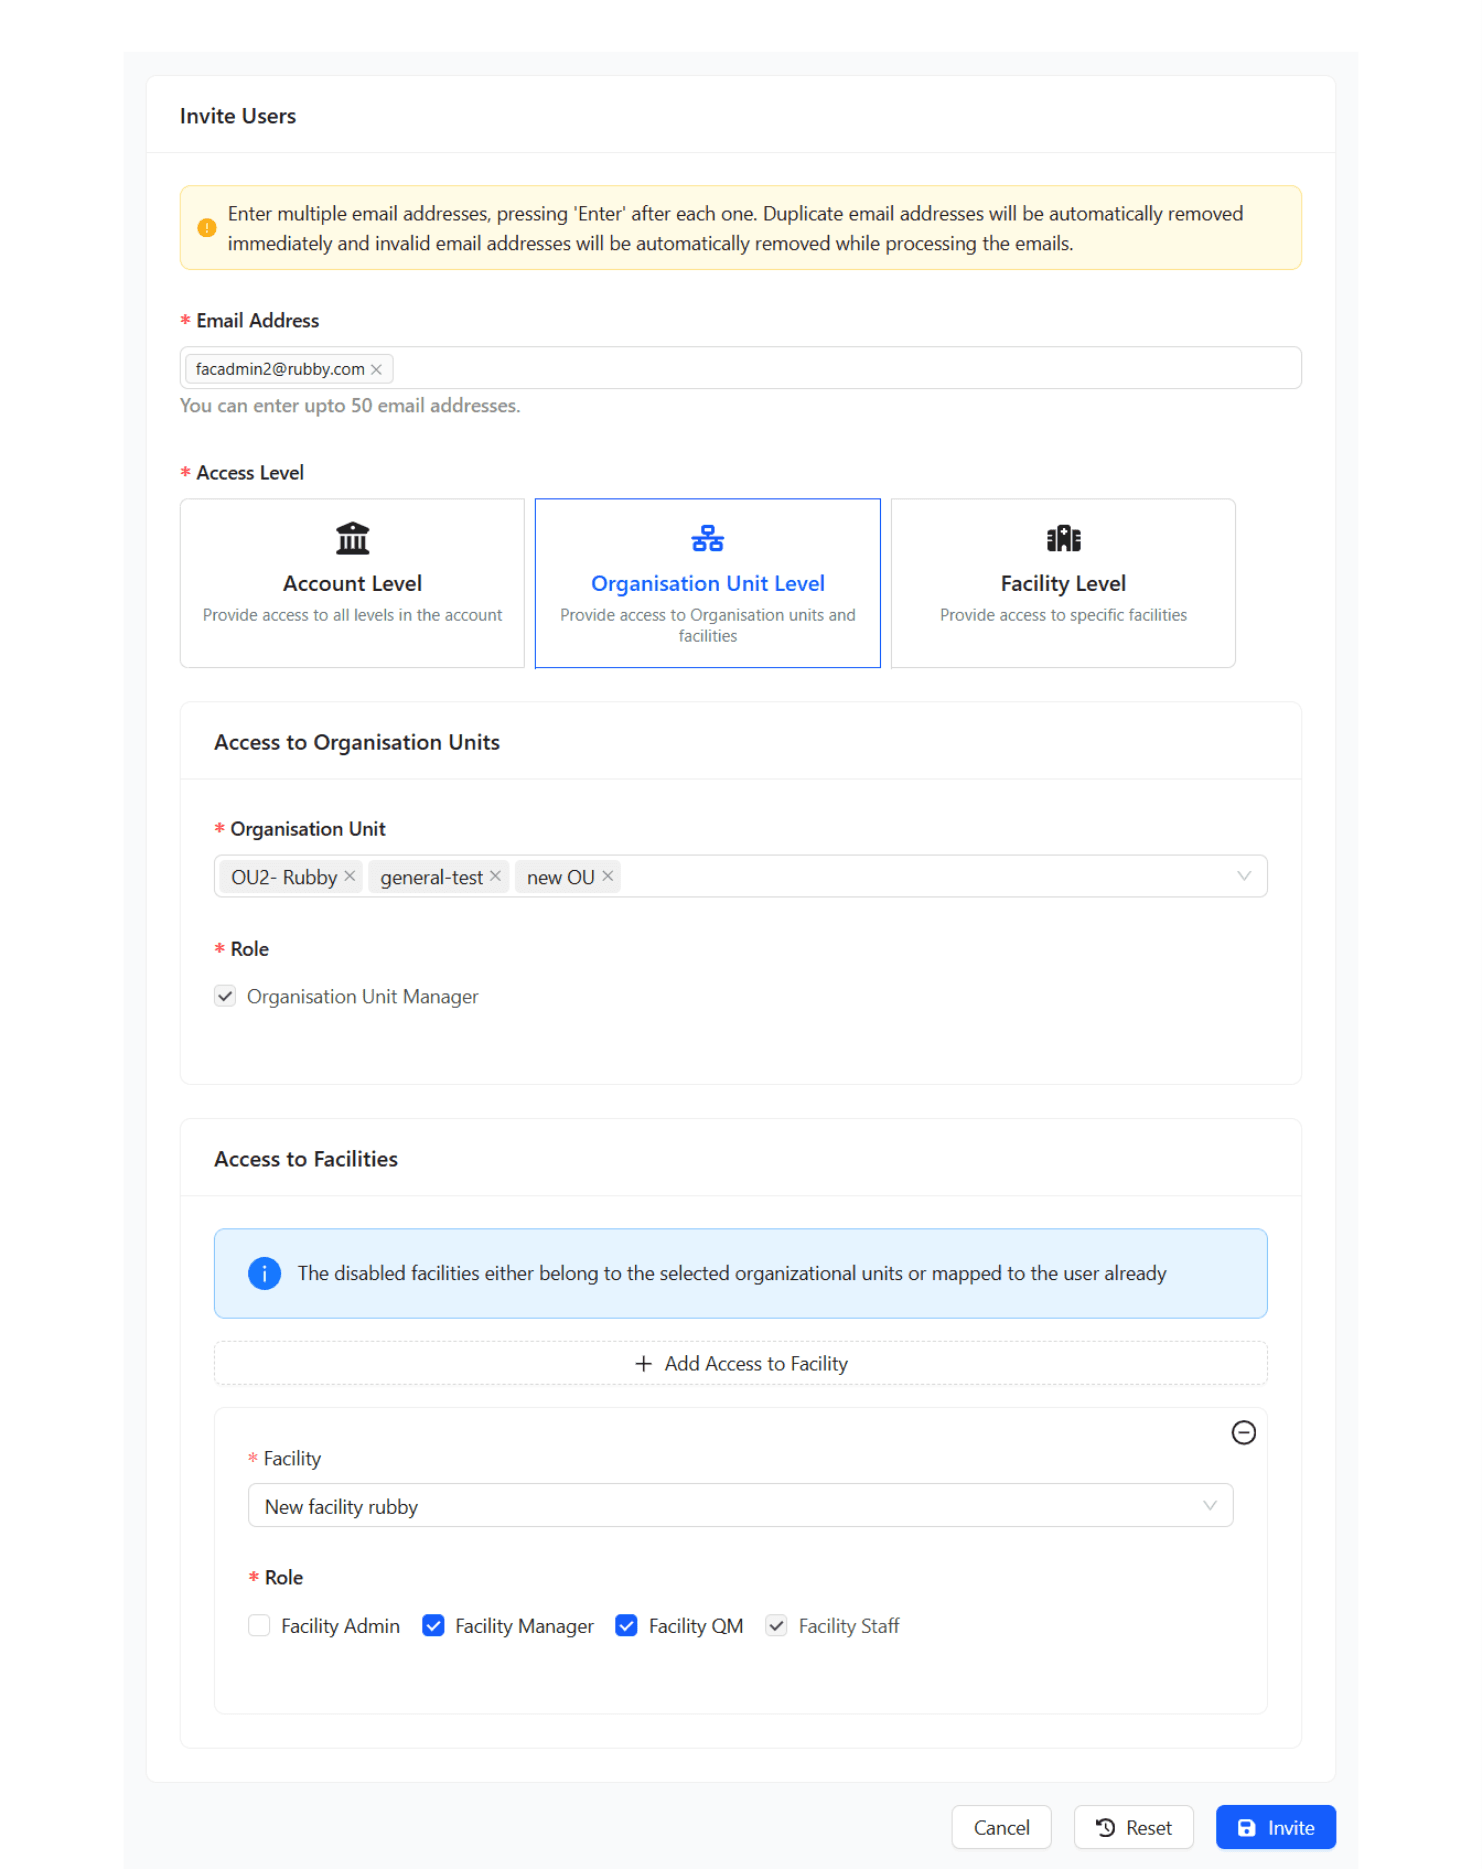Select the Facility Level access card
Screen dimensions: 1482x1869
[x=1063, y=583]
